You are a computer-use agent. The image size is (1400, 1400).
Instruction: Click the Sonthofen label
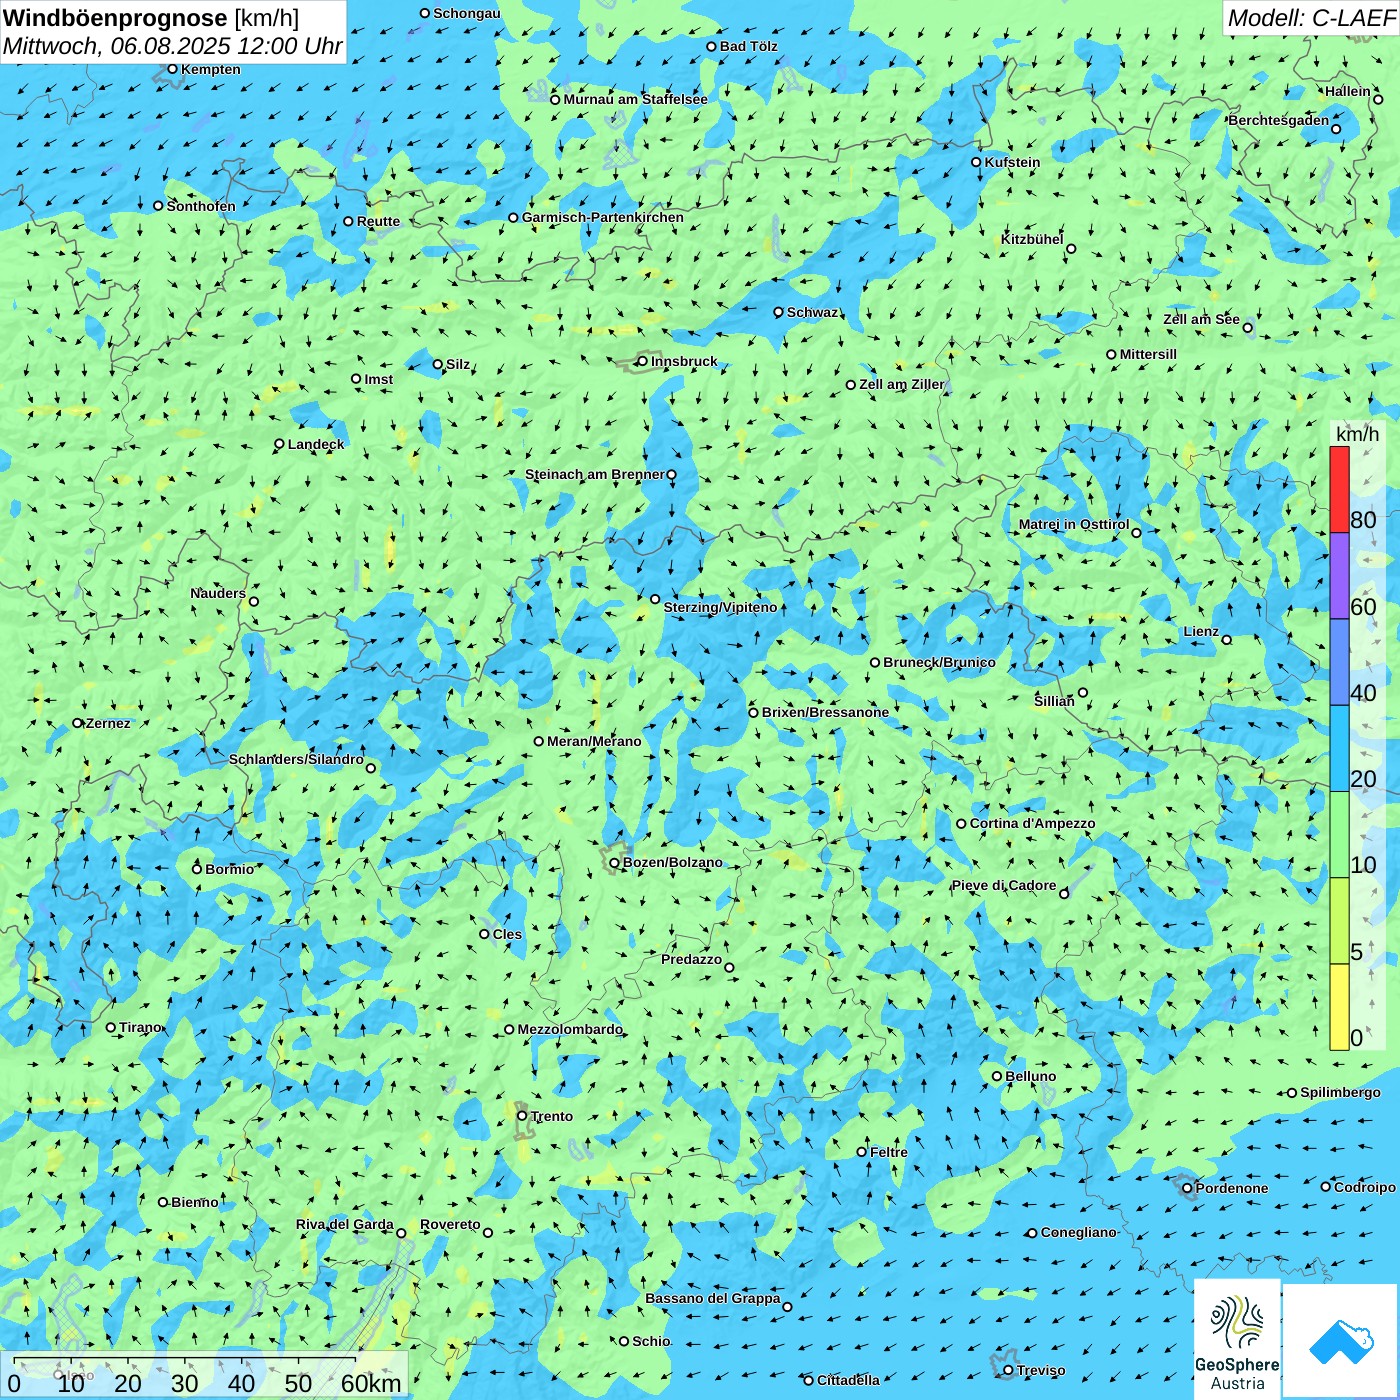pos(201,206)
